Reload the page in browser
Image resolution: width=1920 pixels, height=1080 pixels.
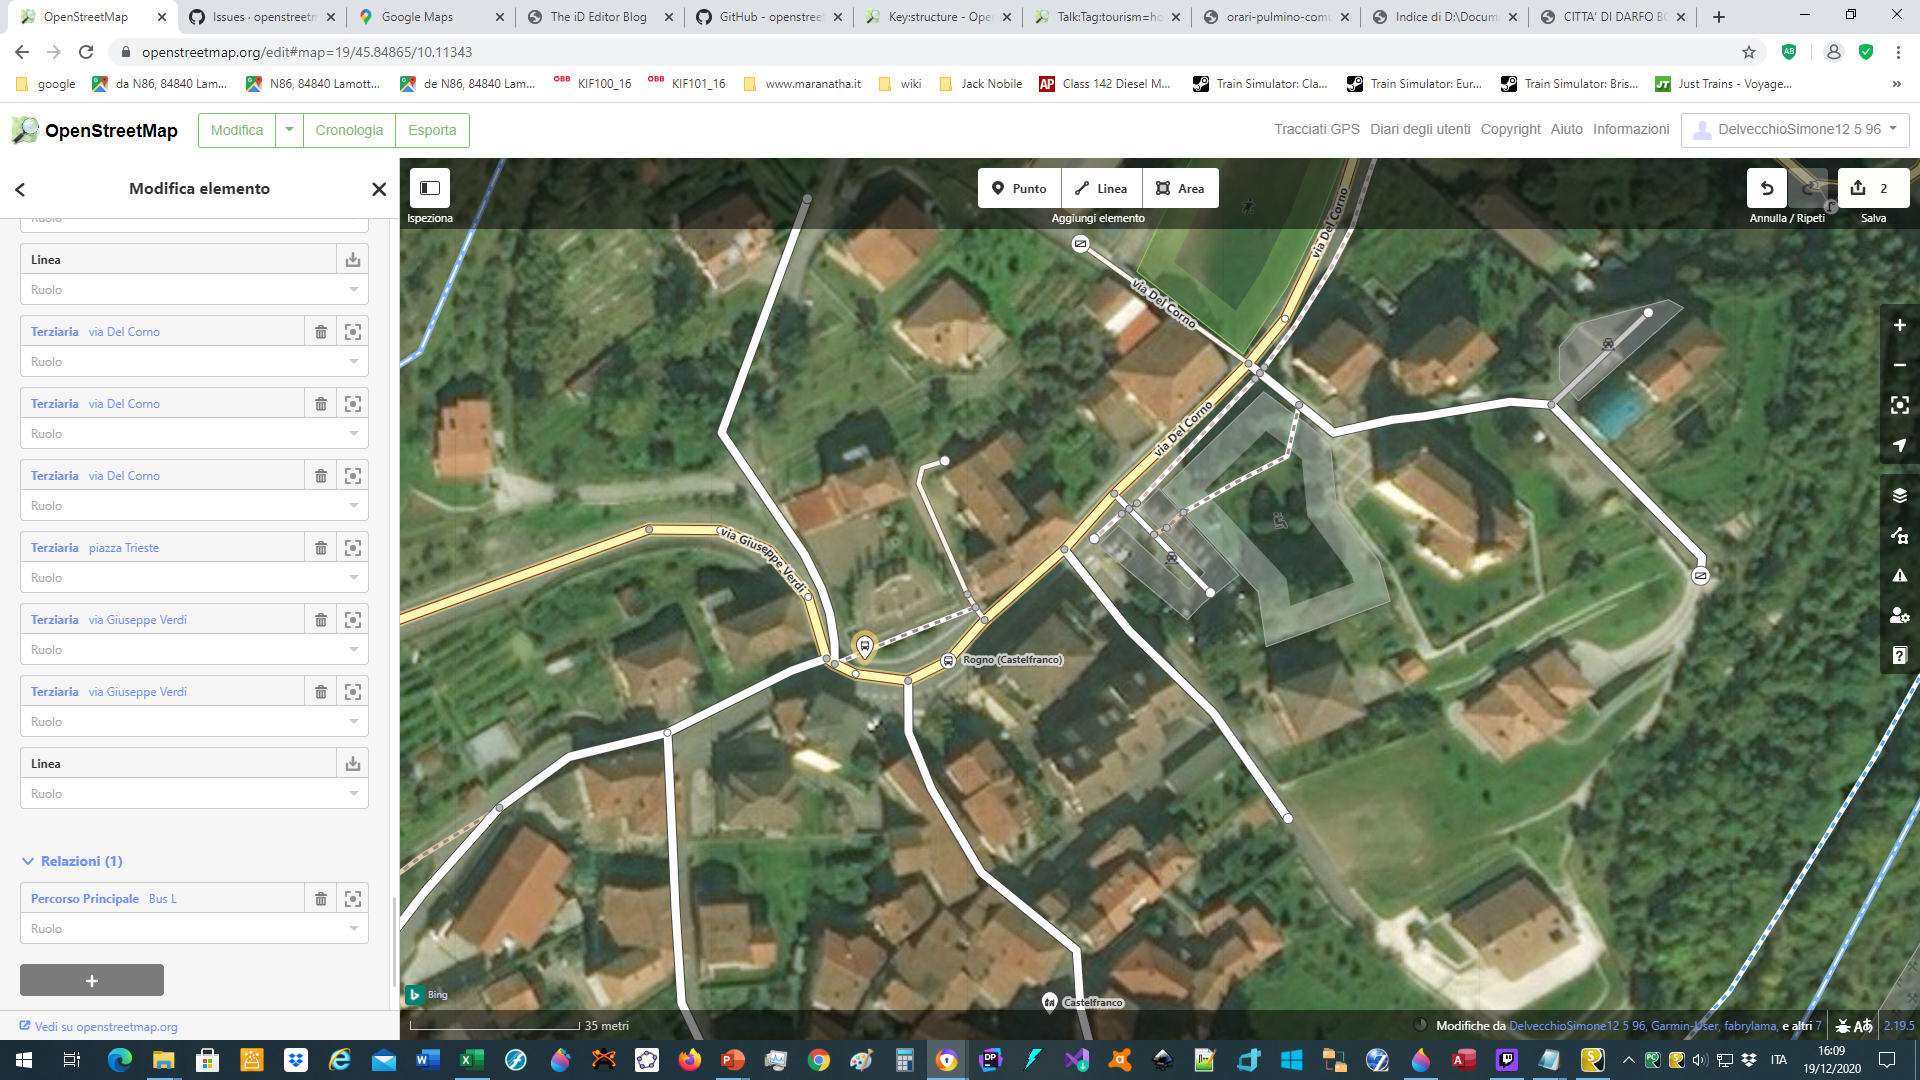[86, 52]
